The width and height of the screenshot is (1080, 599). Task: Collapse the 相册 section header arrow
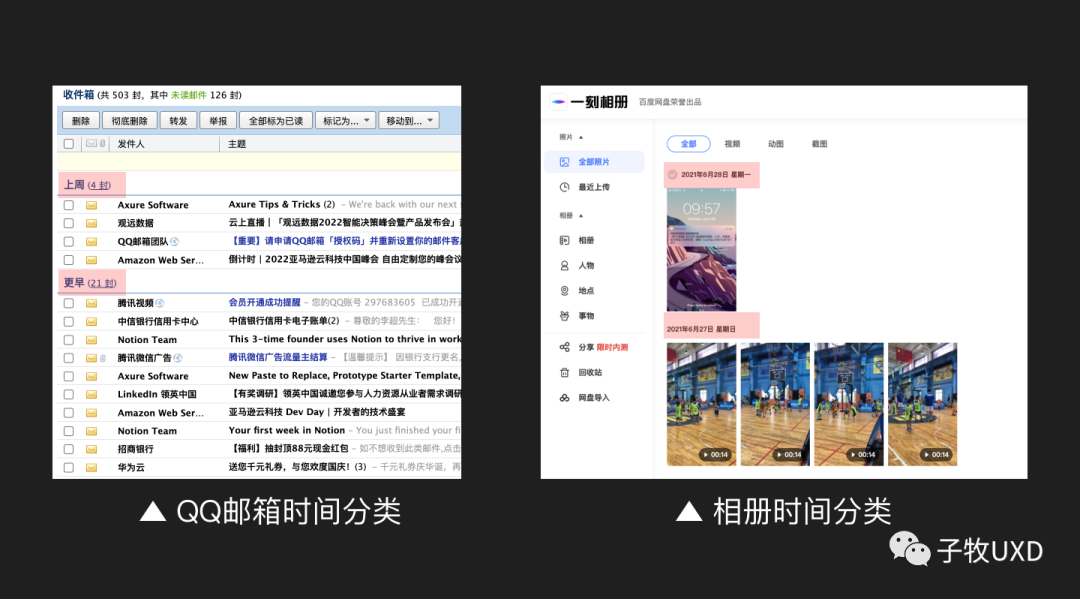581,216
